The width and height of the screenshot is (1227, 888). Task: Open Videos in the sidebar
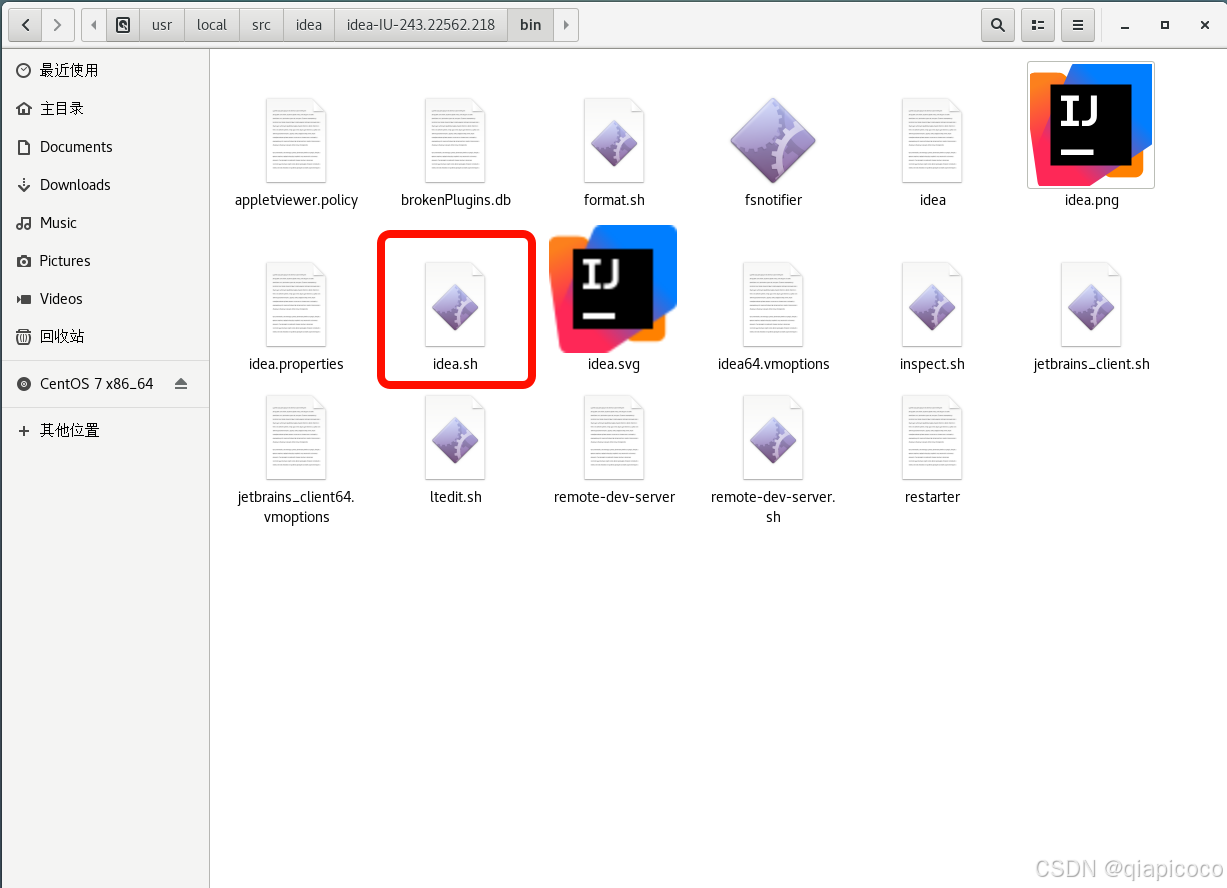point(105,298)
